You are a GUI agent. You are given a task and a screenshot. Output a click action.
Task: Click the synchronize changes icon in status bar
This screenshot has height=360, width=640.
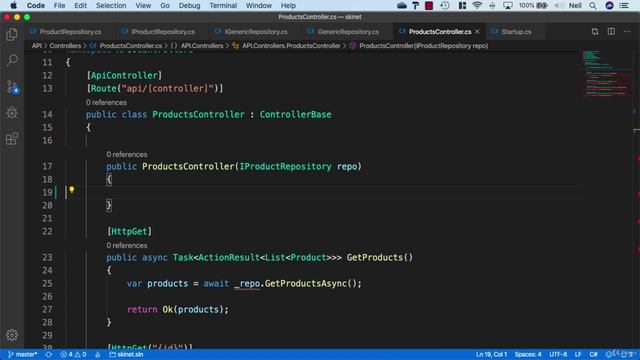point(49,354)
